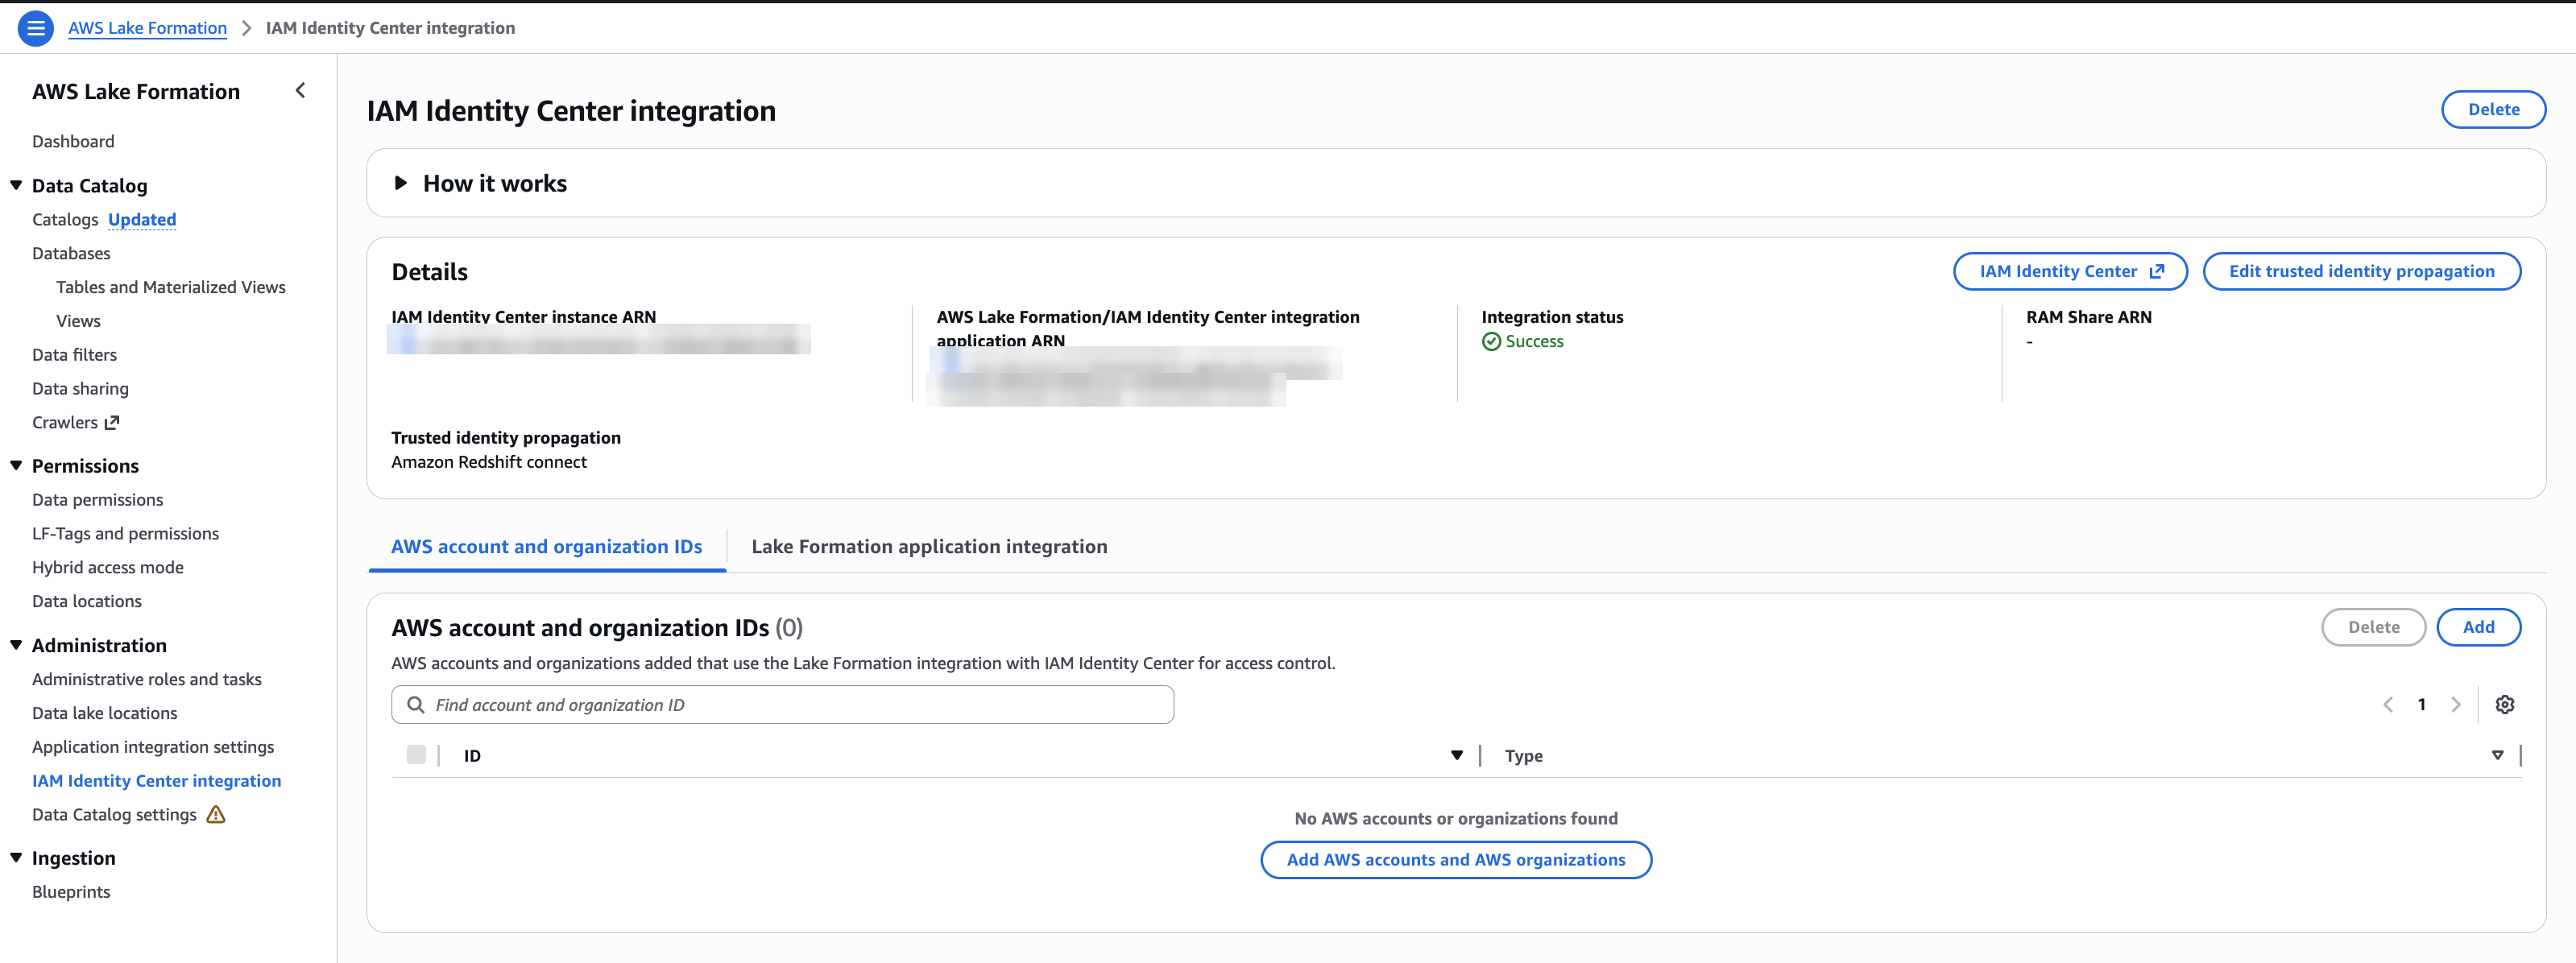Image resolution: width=2576 pixels, height=963 pixels.
Task: Click the Integration status success check icon
Action: coord(1491,342)
